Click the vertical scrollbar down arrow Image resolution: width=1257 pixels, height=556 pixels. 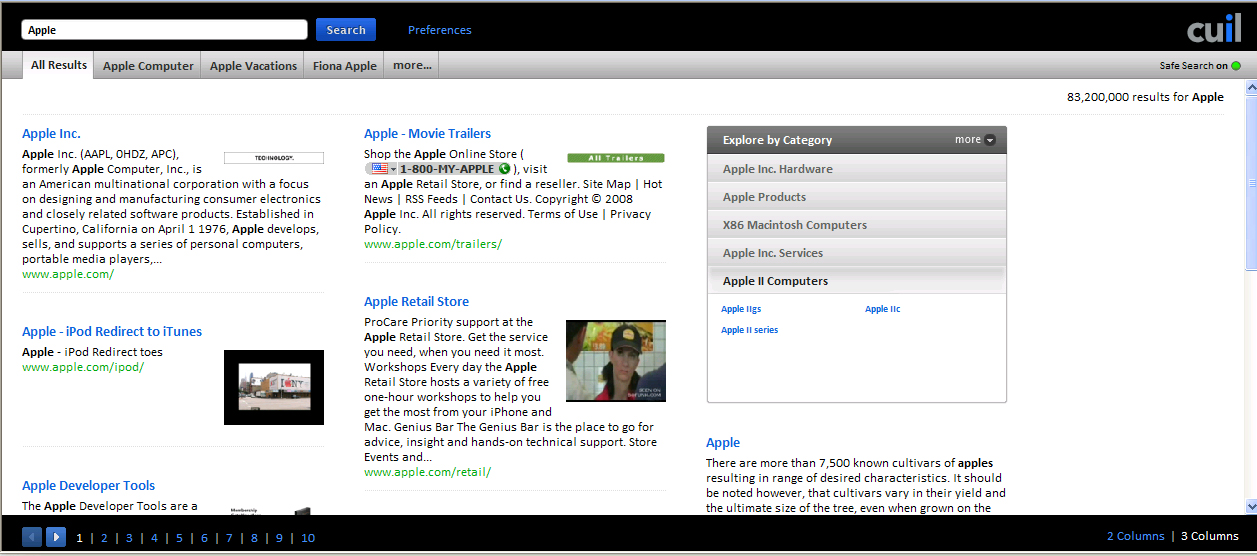(1250, 506)
